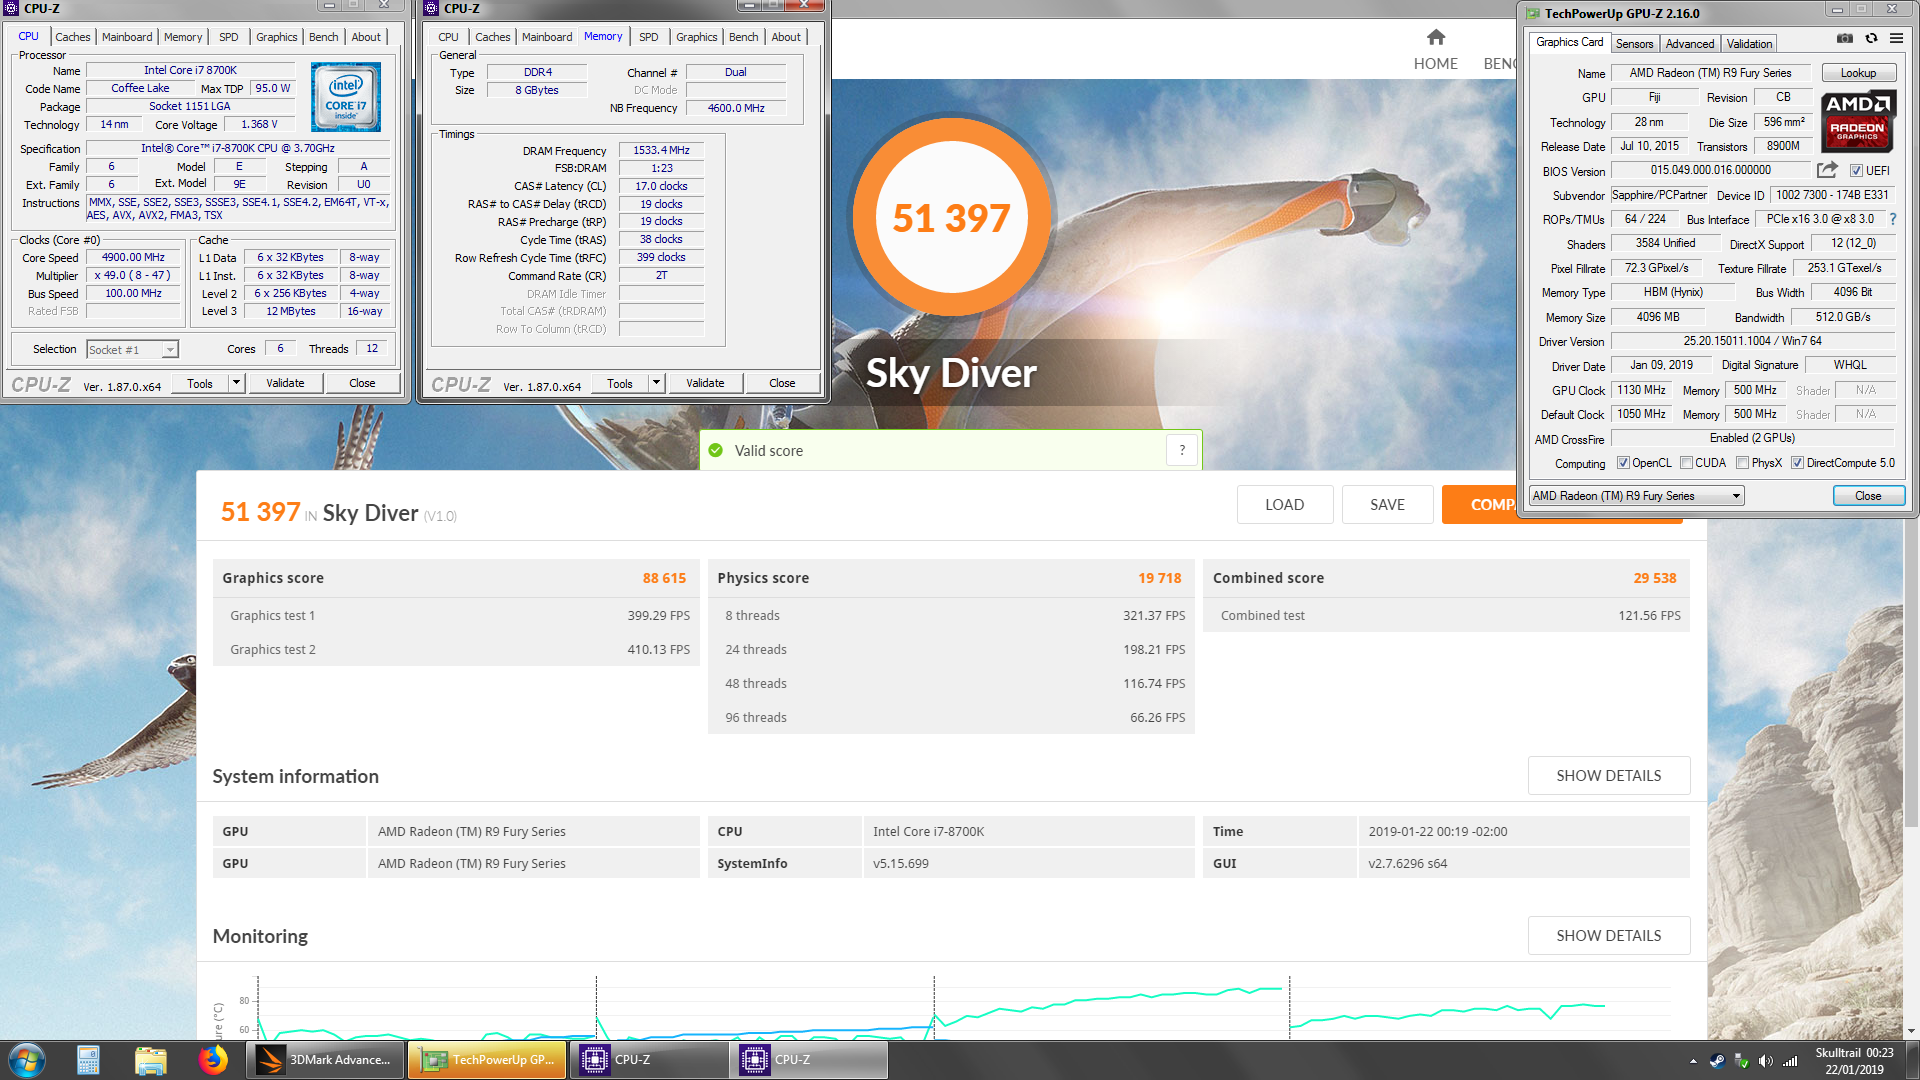1920x1080 pixels.
Task: Toggle the CUDA checkbox
Action: (x=1686, y=463)
